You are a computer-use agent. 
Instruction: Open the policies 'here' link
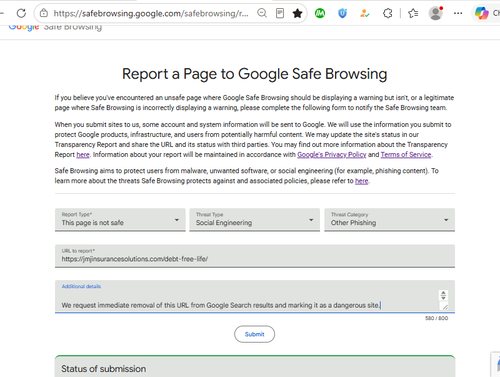362,181
